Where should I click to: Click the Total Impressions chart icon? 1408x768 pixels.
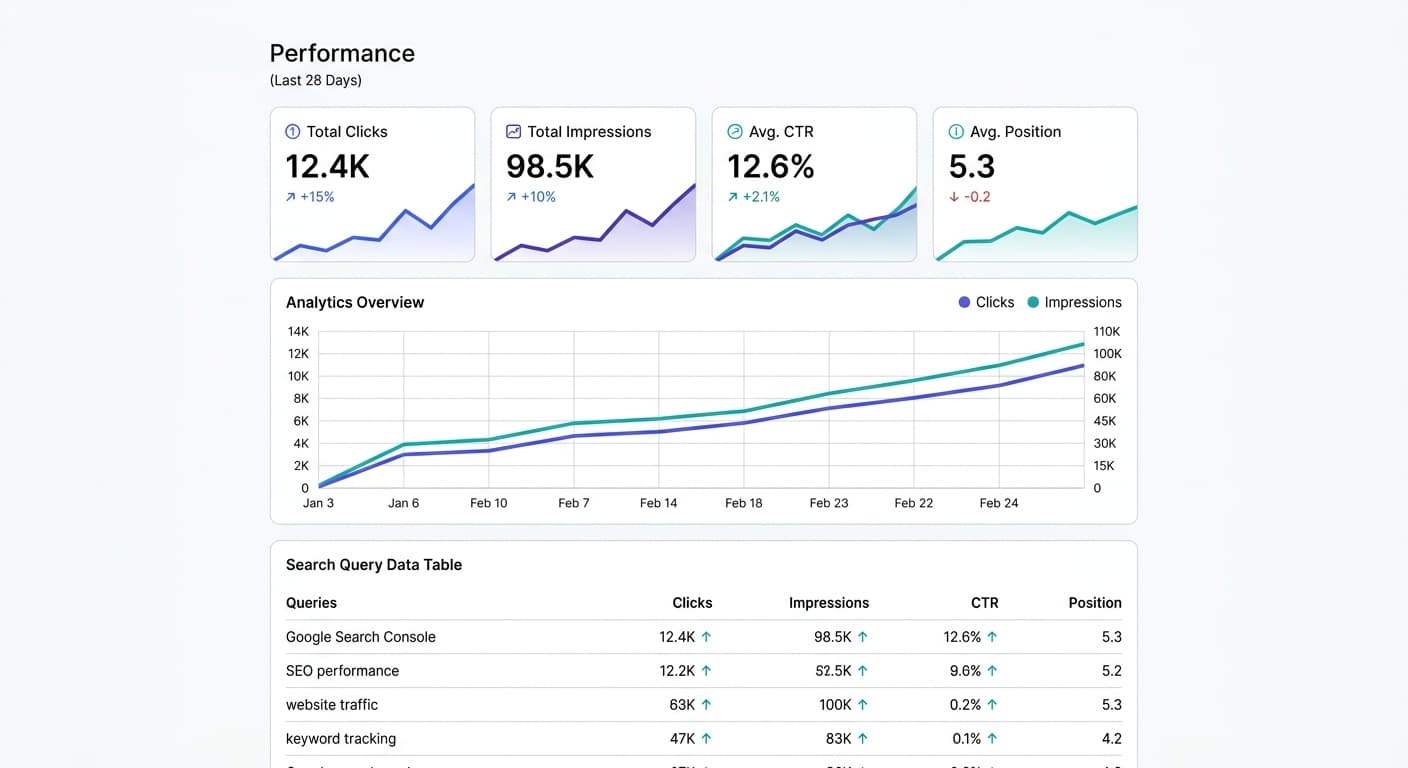(x=513, y=131)
